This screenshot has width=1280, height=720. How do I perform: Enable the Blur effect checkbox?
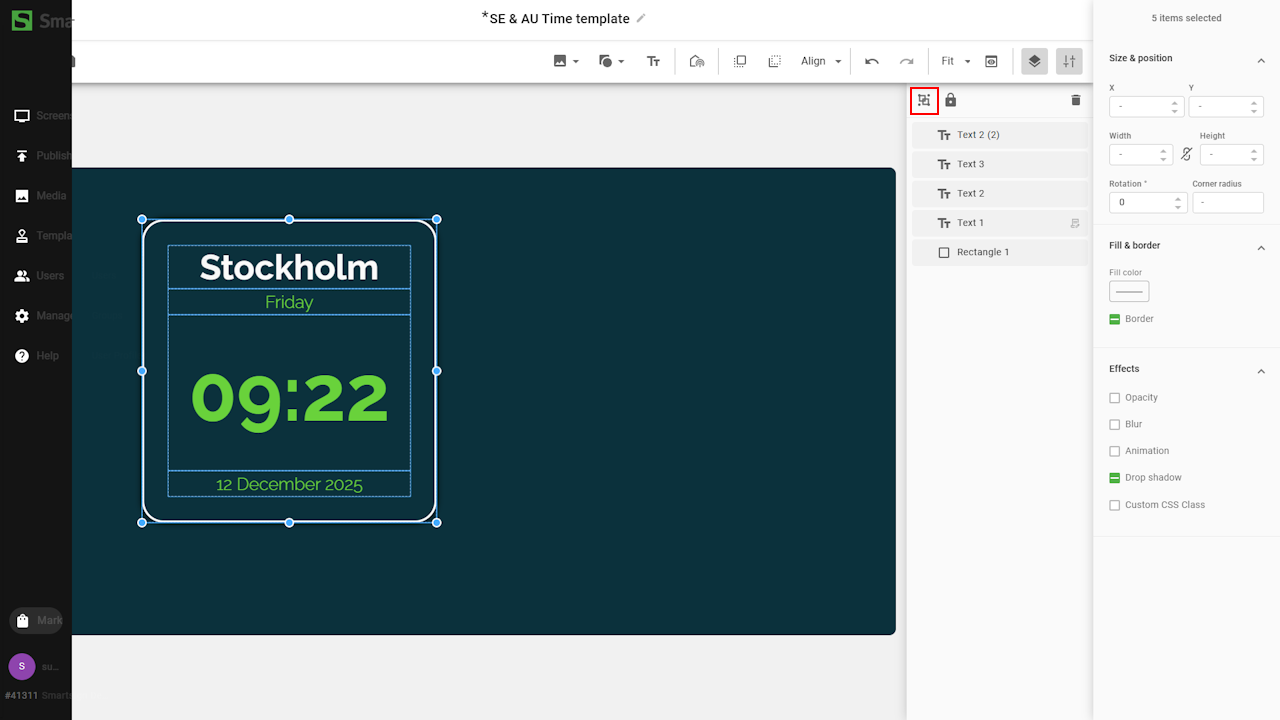click(1115, 424)
